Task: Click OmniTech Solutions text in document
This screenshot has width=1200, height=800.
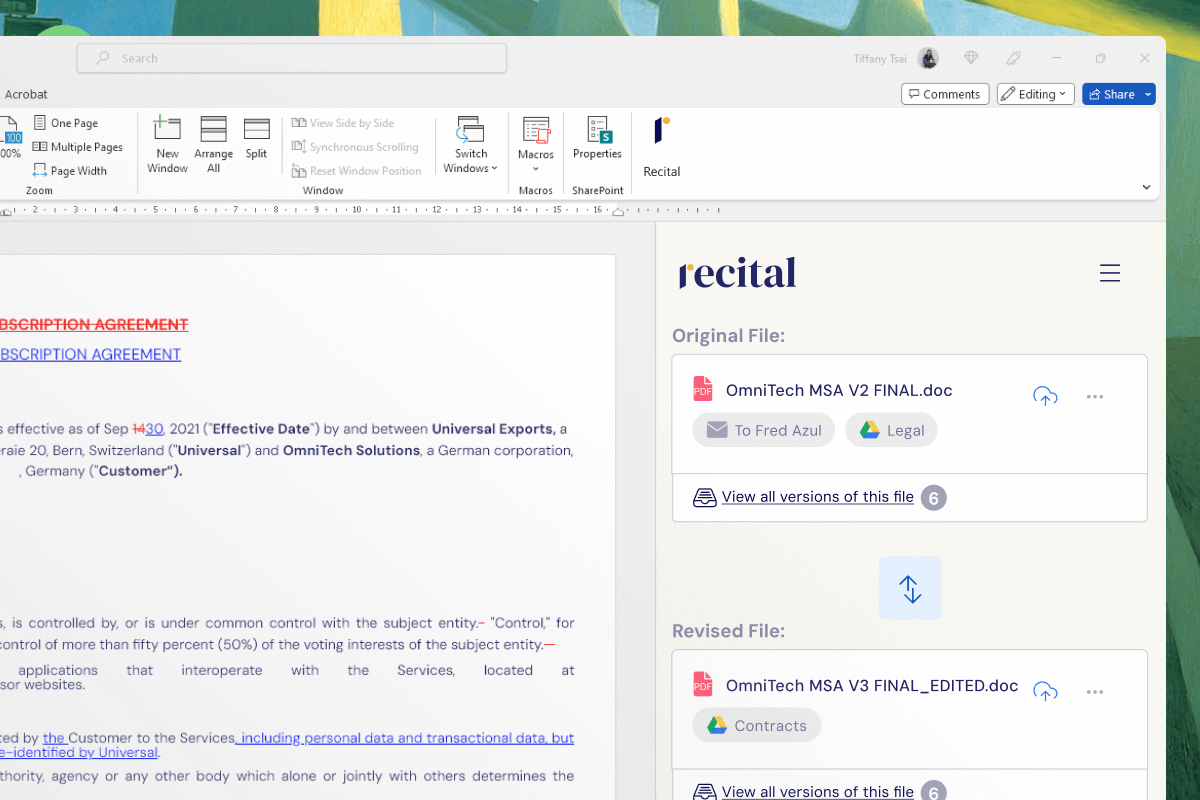Action: [x=351, y=450]
